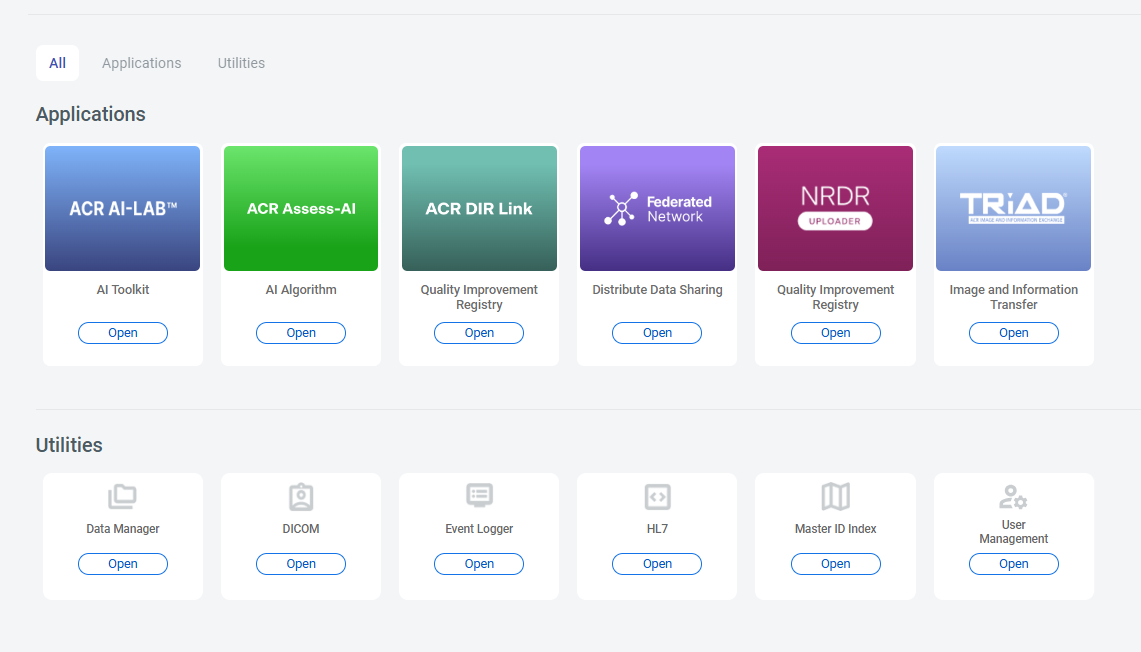The width and height of the screenshot is (1141, 652).
Task: Open the DICOM utility
Action: click(301, 564)
